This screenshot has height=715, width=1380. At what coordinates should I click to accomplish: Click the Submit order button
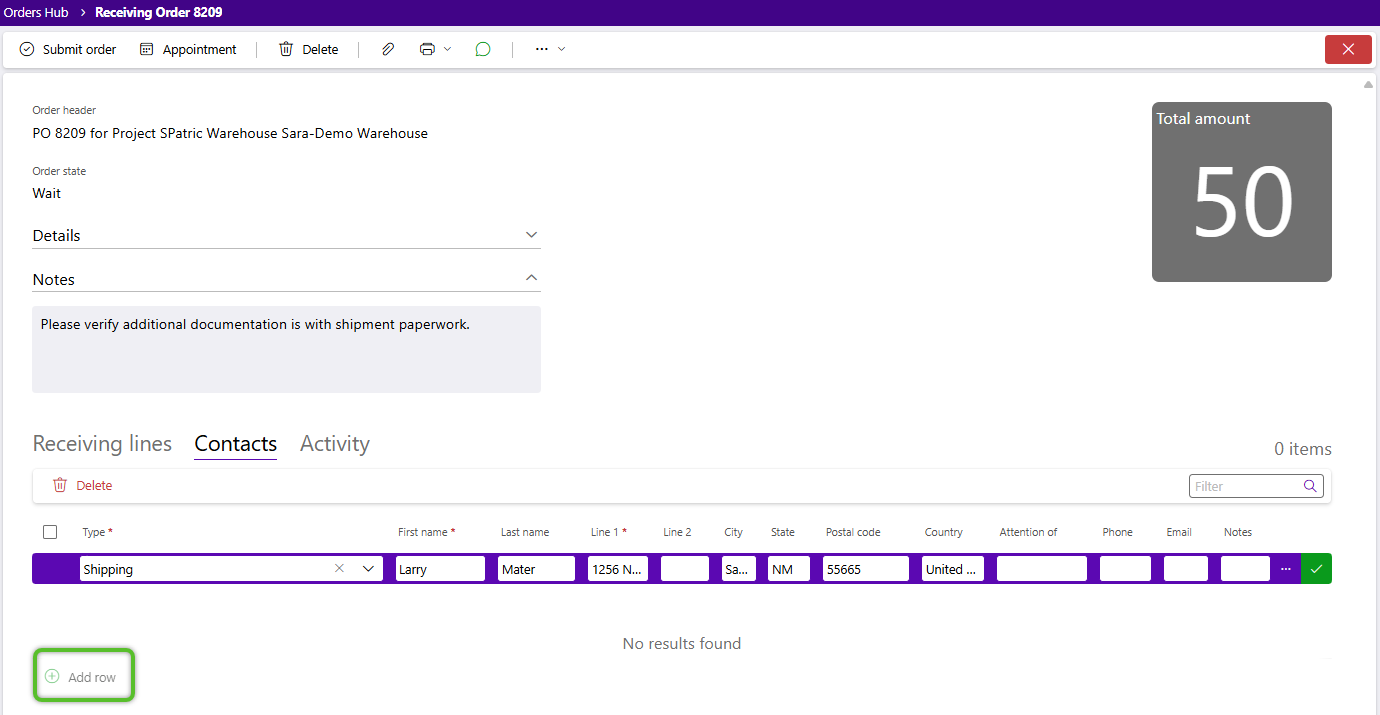pyautogui.click(x=68, y=49)
